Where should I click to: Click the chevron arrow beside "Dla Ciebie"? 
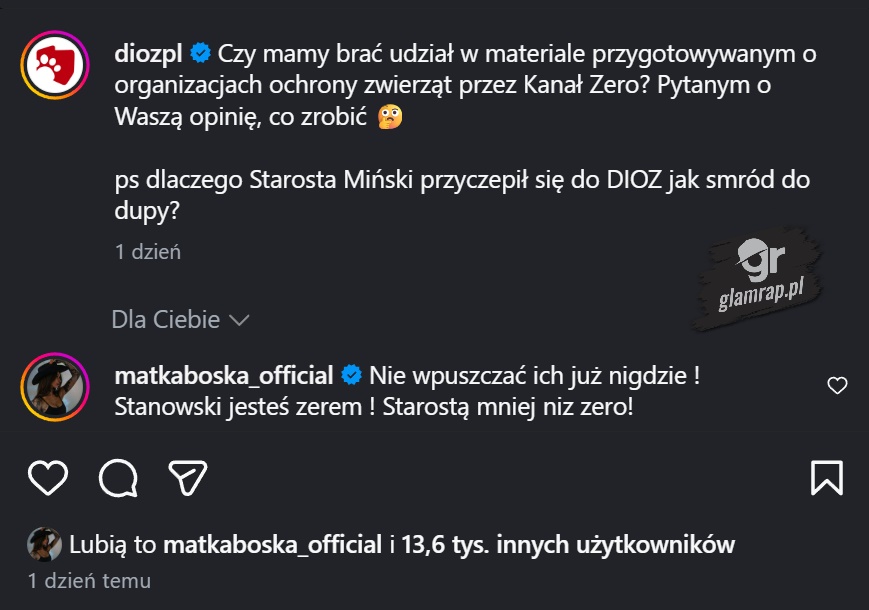click(x=239, y=321)
